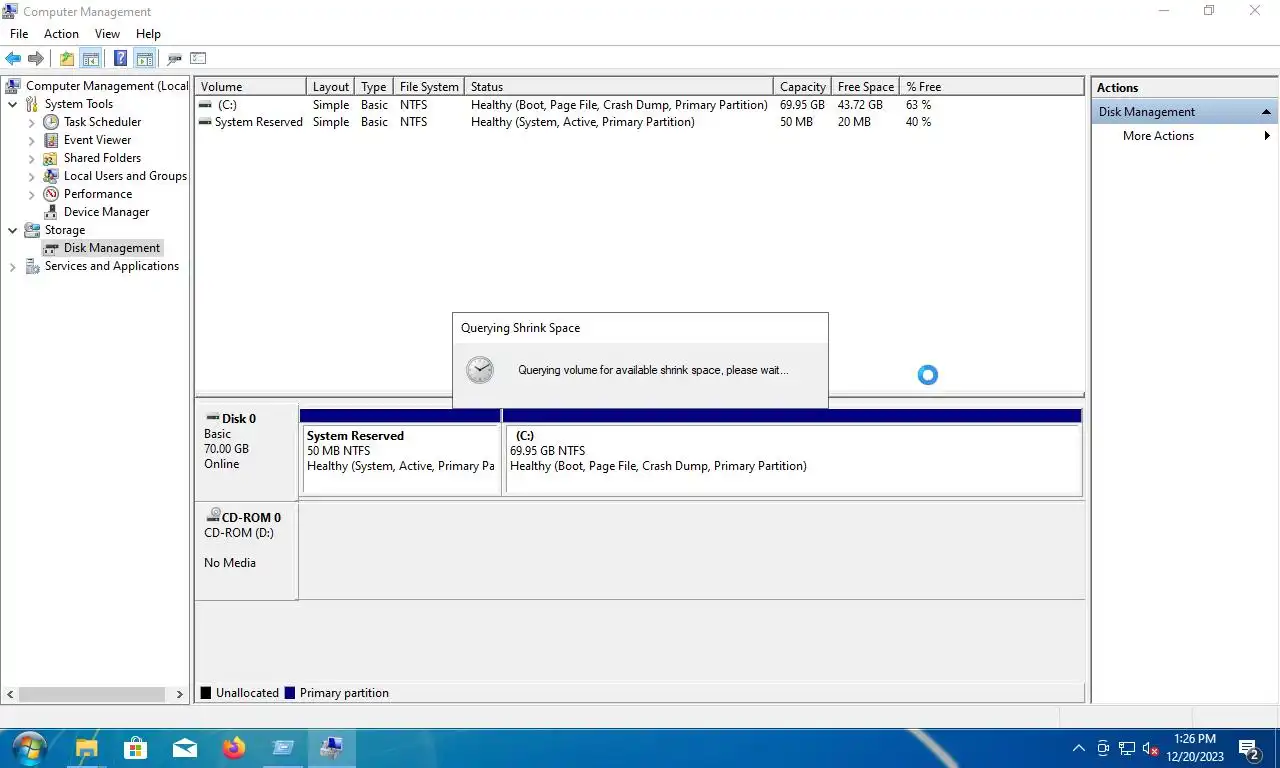The height and width of the screenshot is (768, 1280).
Task: Collapse the System Tools node
Action: point(12,104)
